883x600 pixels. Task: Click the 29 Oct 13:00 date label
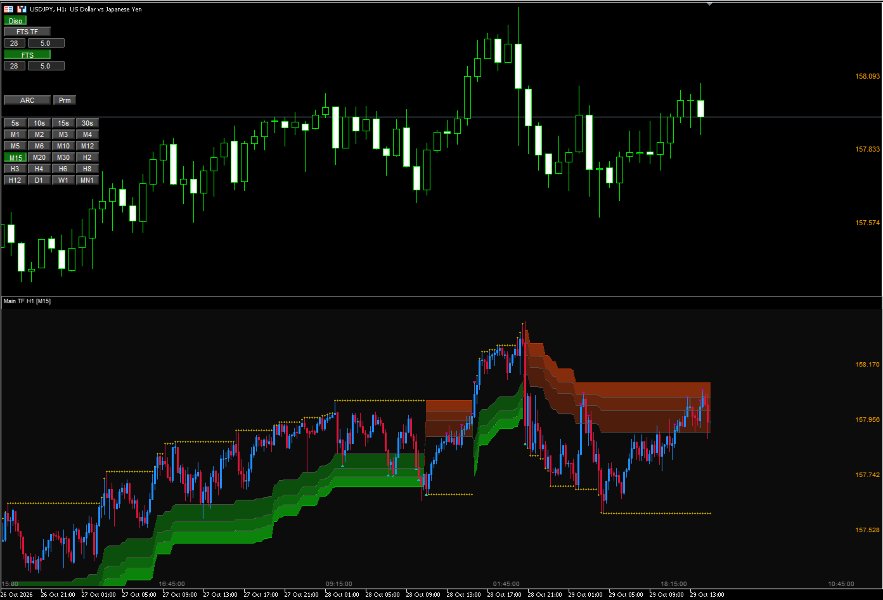coord(707,595)
